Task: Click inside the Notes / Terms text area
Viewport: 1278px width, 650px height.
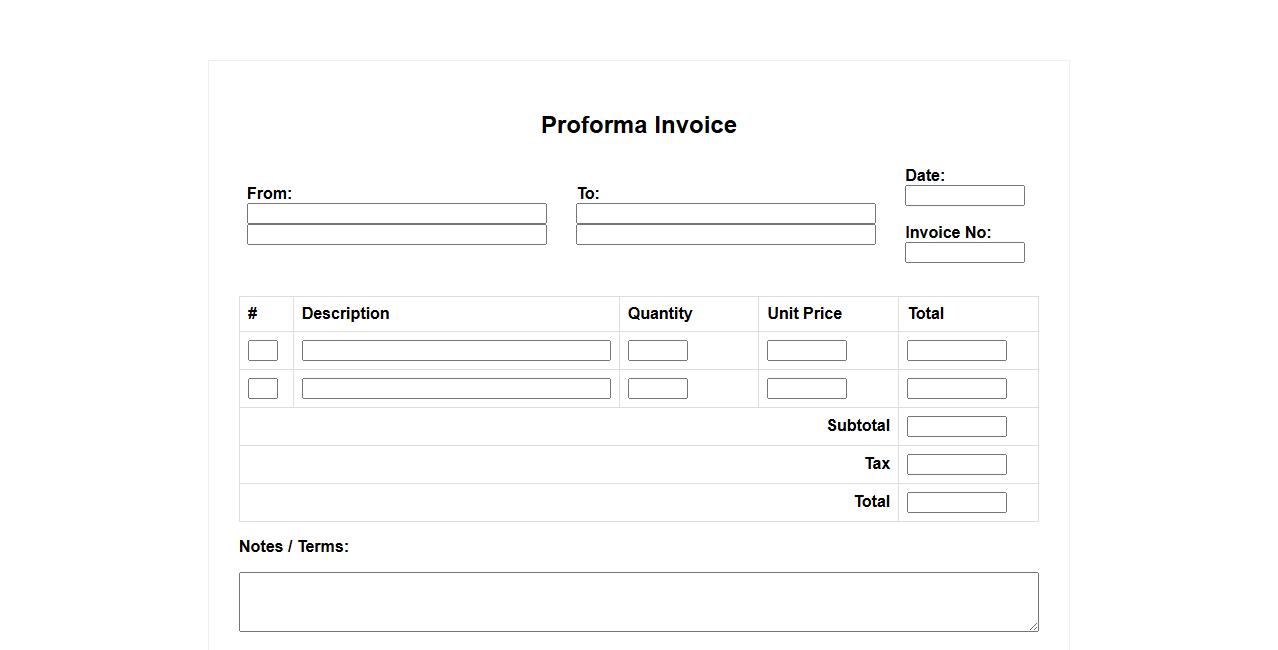Action: (638, 601)
